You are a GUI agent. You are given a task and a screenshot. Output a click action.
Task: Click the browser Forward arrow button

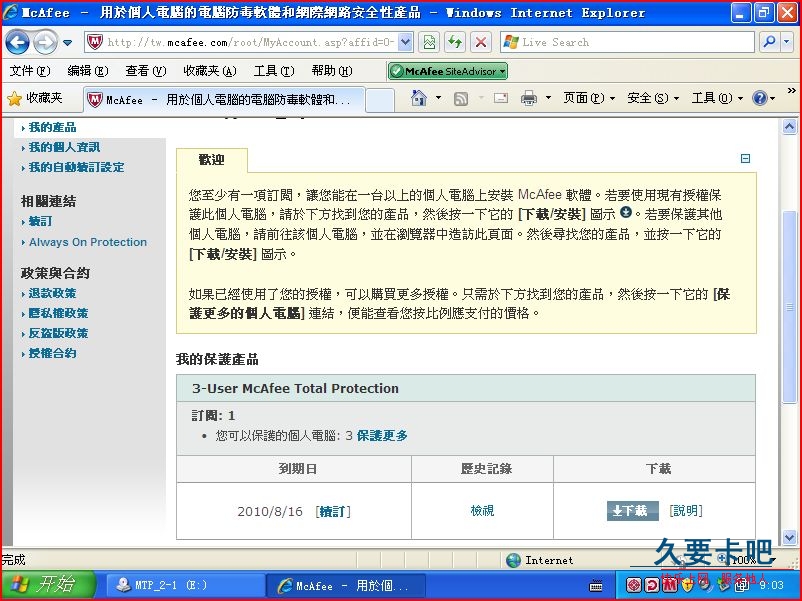(45, 42)
